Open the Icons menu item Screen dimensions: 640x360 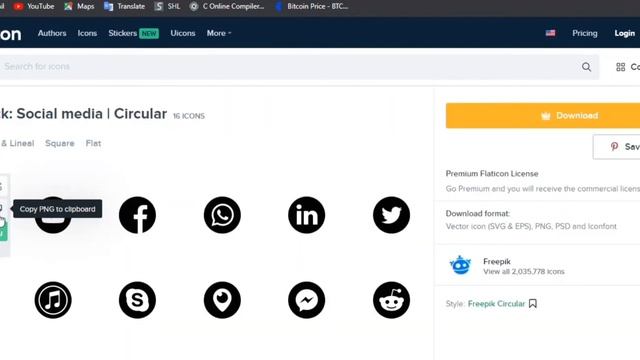(x=87, y=33)
